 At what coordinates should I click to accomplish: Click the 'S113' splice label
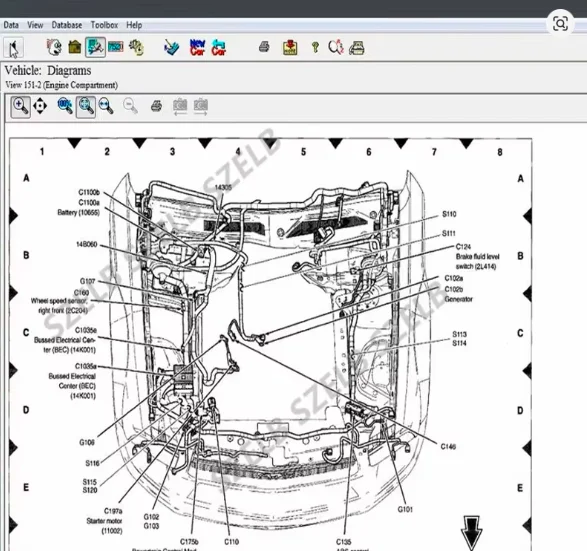coord(459,334)
